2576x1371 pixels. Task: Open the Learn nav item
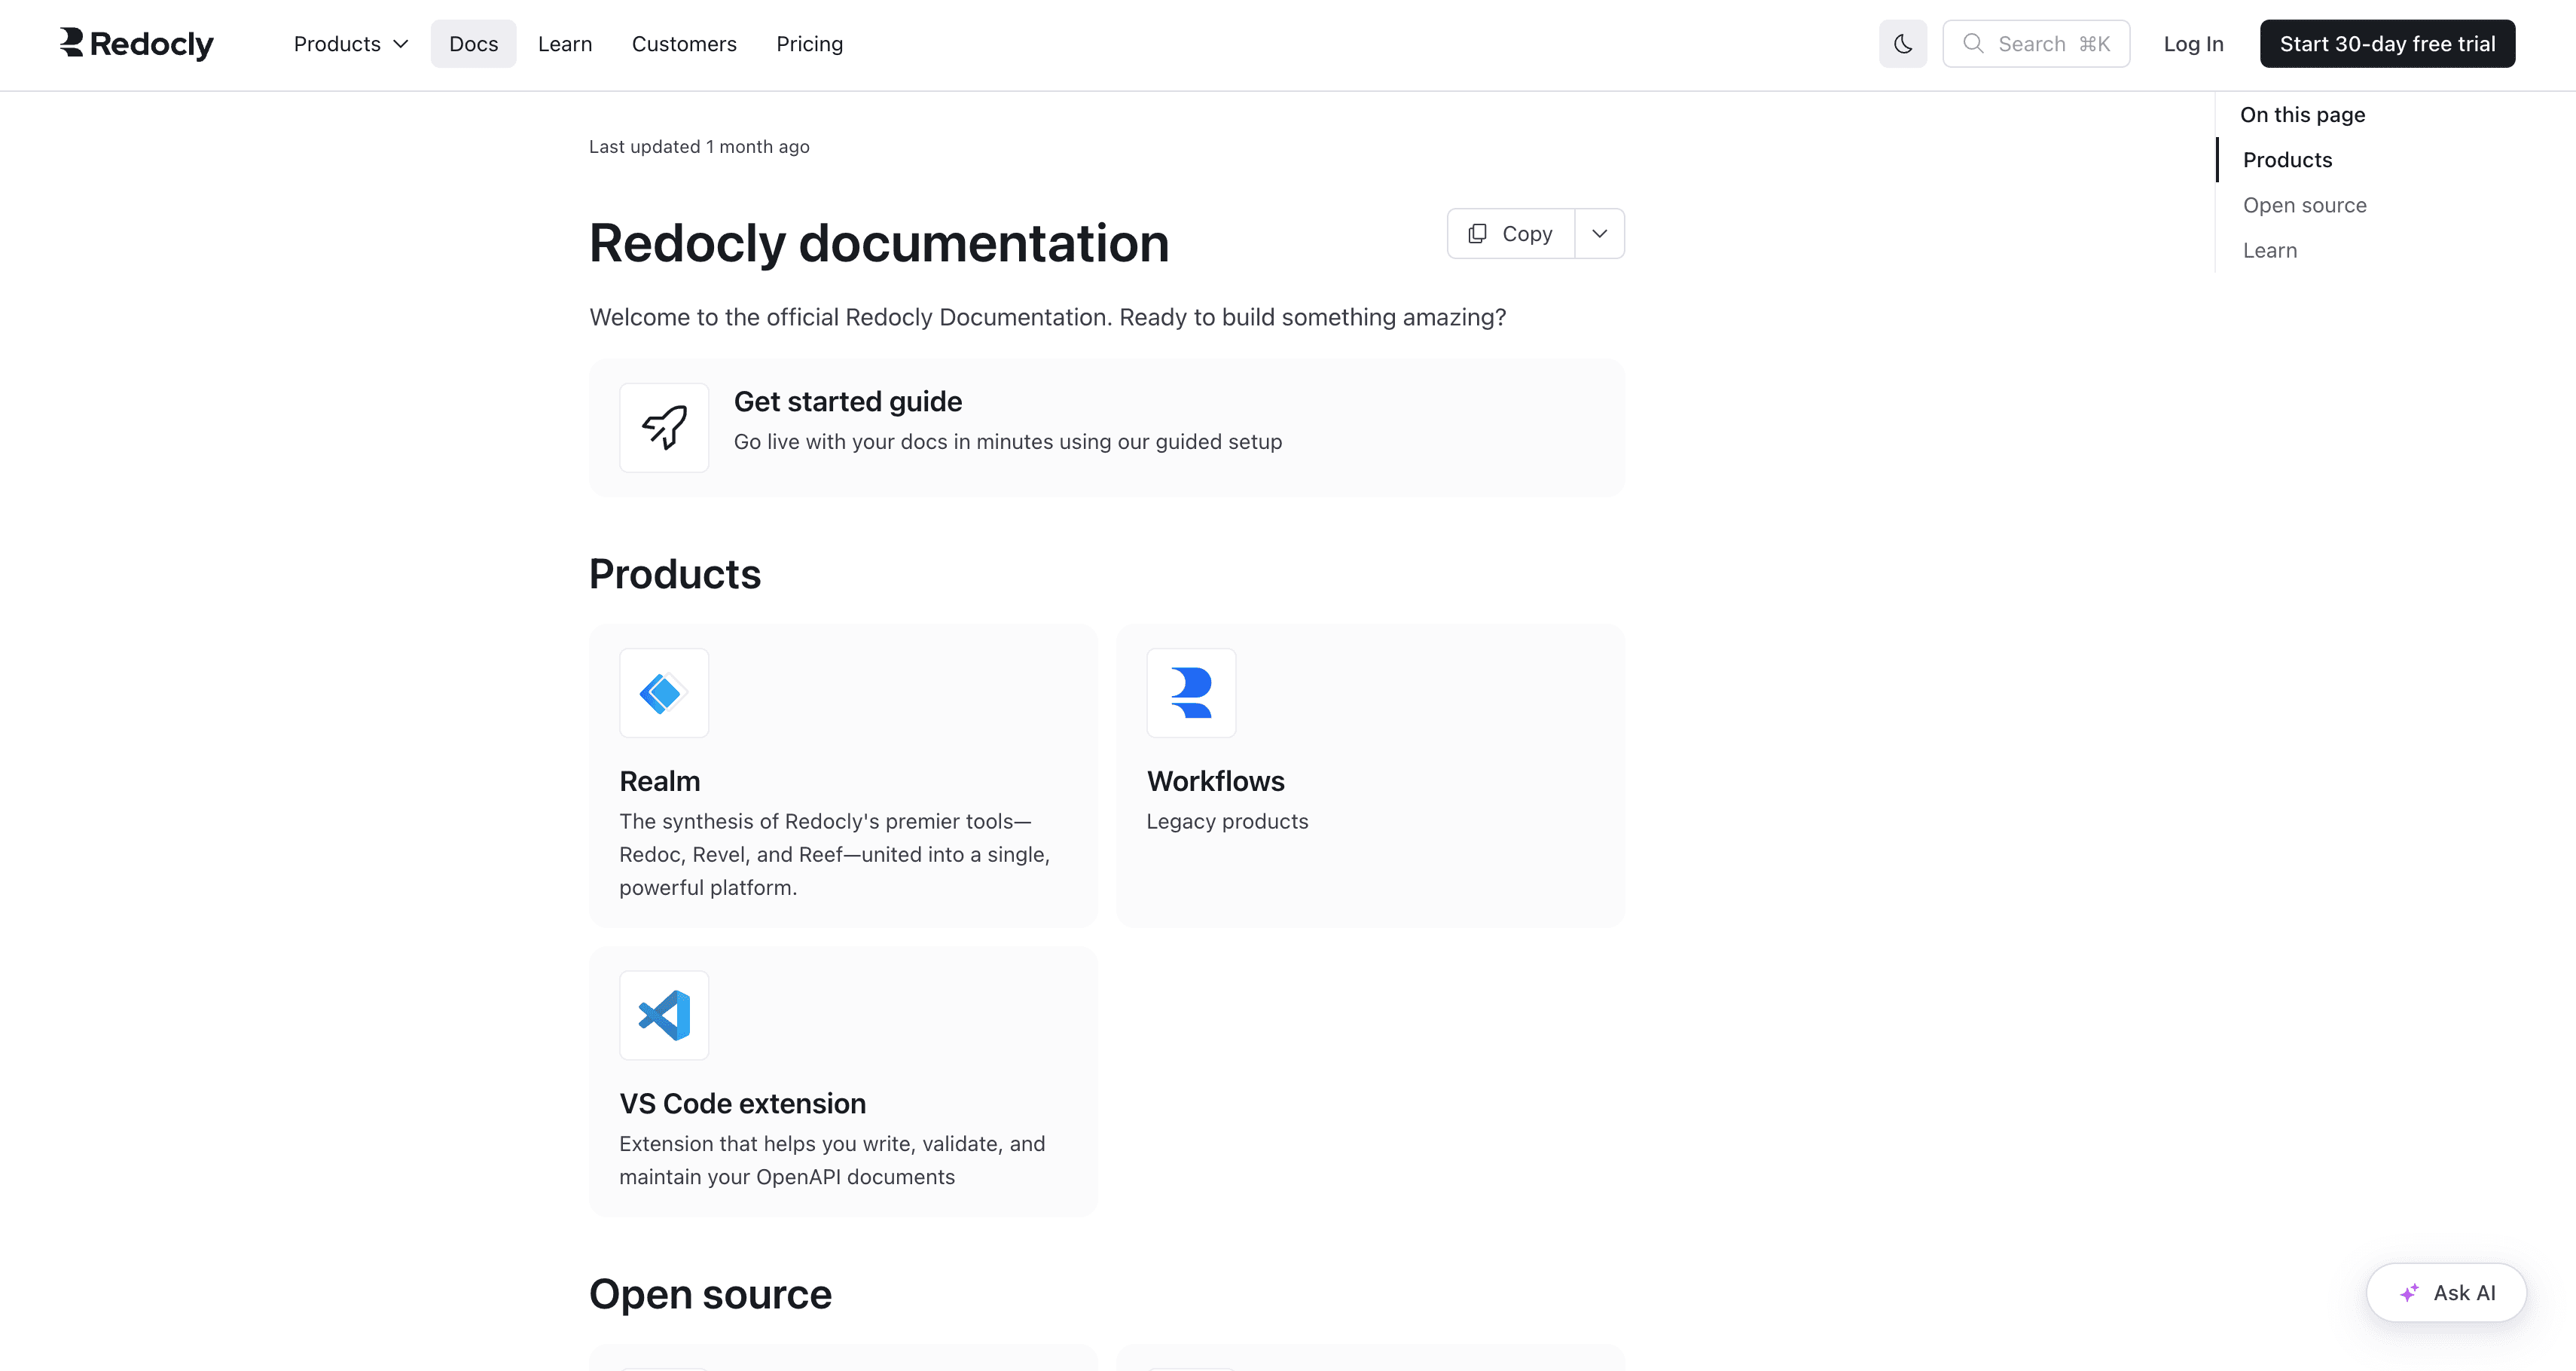point(565,44)
